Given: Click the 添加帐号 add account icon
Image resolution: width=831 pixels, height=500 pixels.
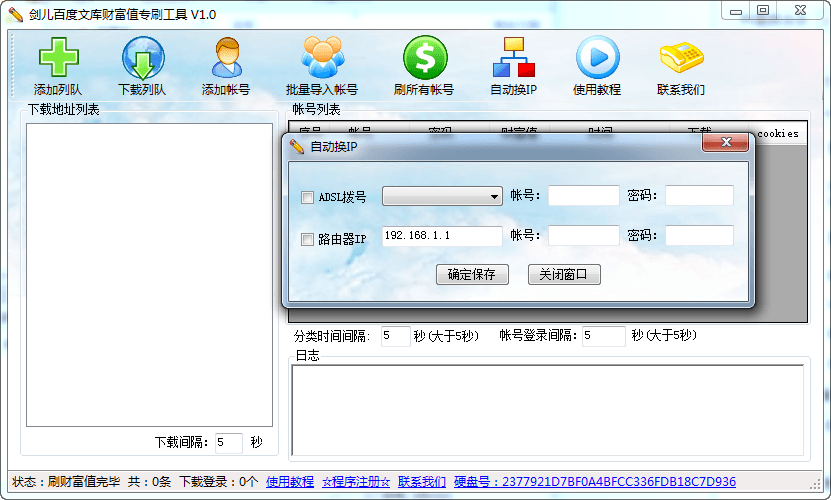Looking at the screenshot, I should (x=227, y=57).
